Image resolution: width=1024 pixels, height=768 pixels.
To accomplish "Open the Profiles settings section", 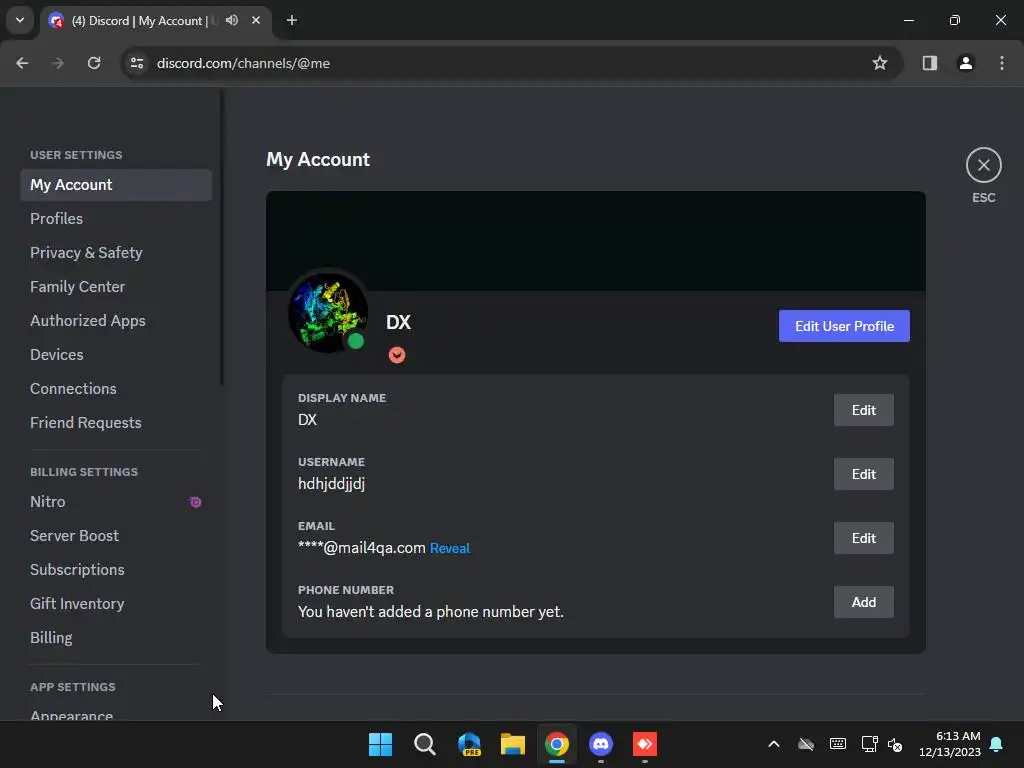I will pos(116,219).
